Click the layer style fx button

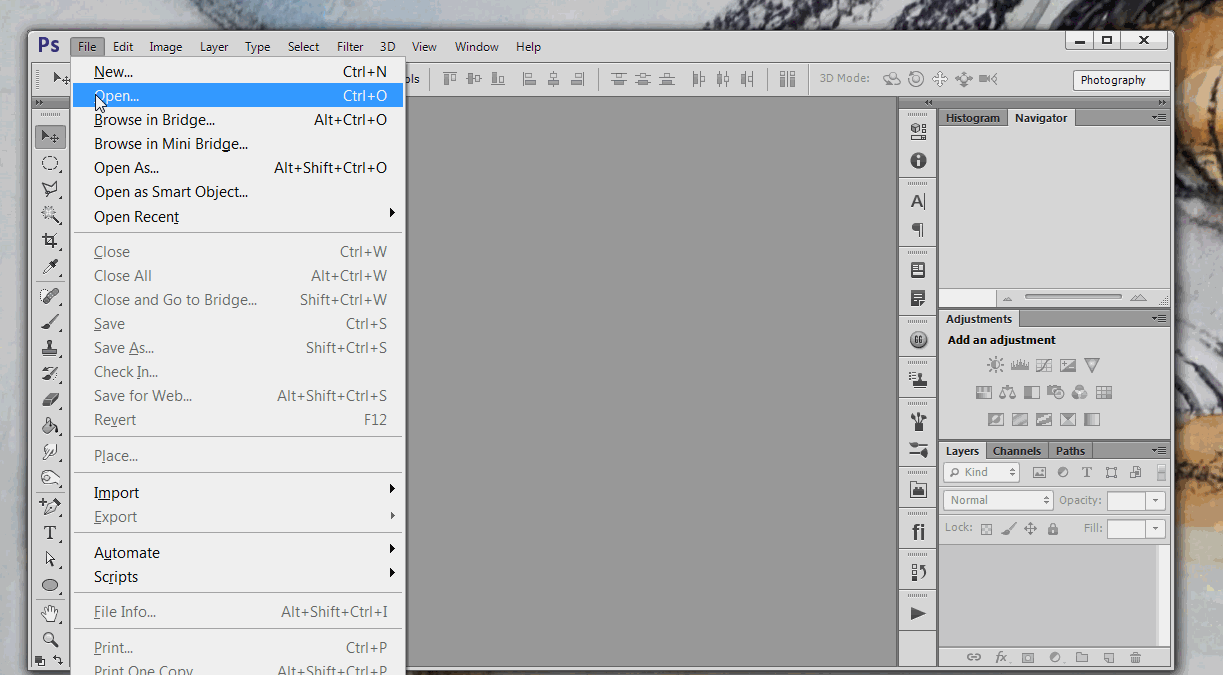(x=1001, y=657)
